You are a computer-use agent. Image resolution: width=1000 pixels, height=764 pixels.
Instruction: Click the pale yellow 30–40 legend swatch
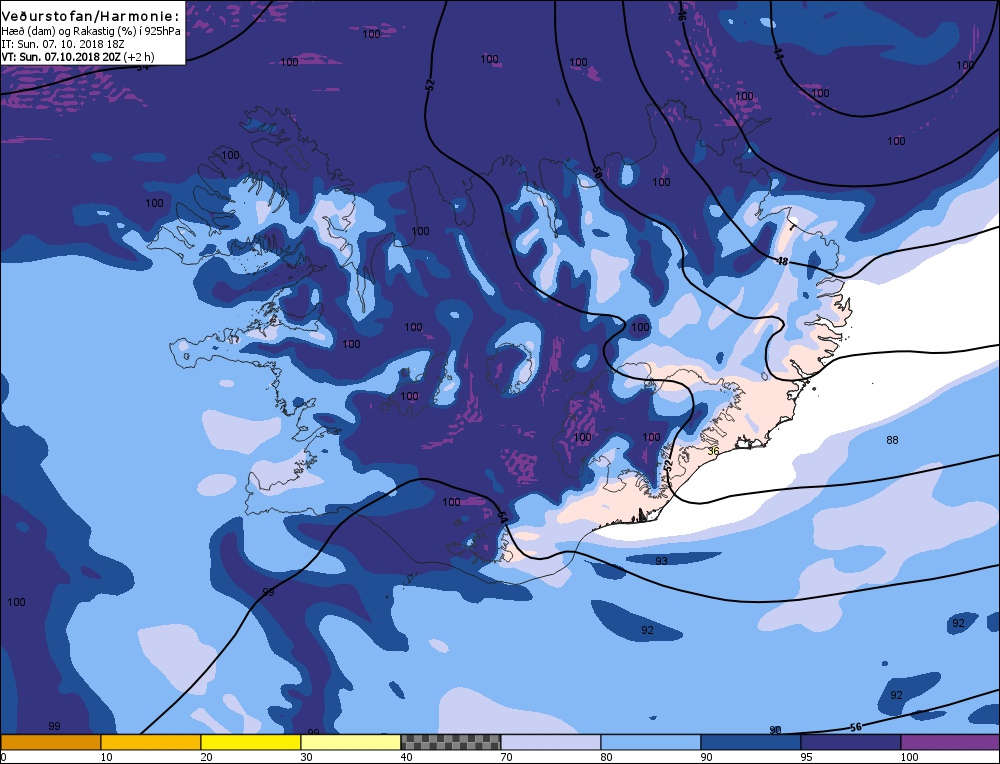pos(351,742)
